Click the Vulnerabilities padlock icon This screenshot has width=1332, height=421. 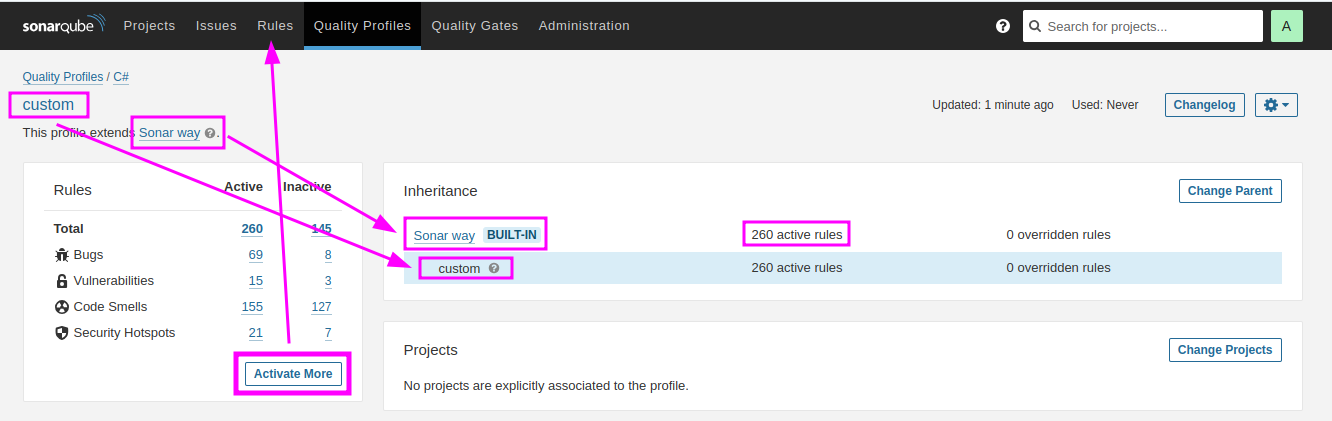pyautogui.click(x=62, y=281)
